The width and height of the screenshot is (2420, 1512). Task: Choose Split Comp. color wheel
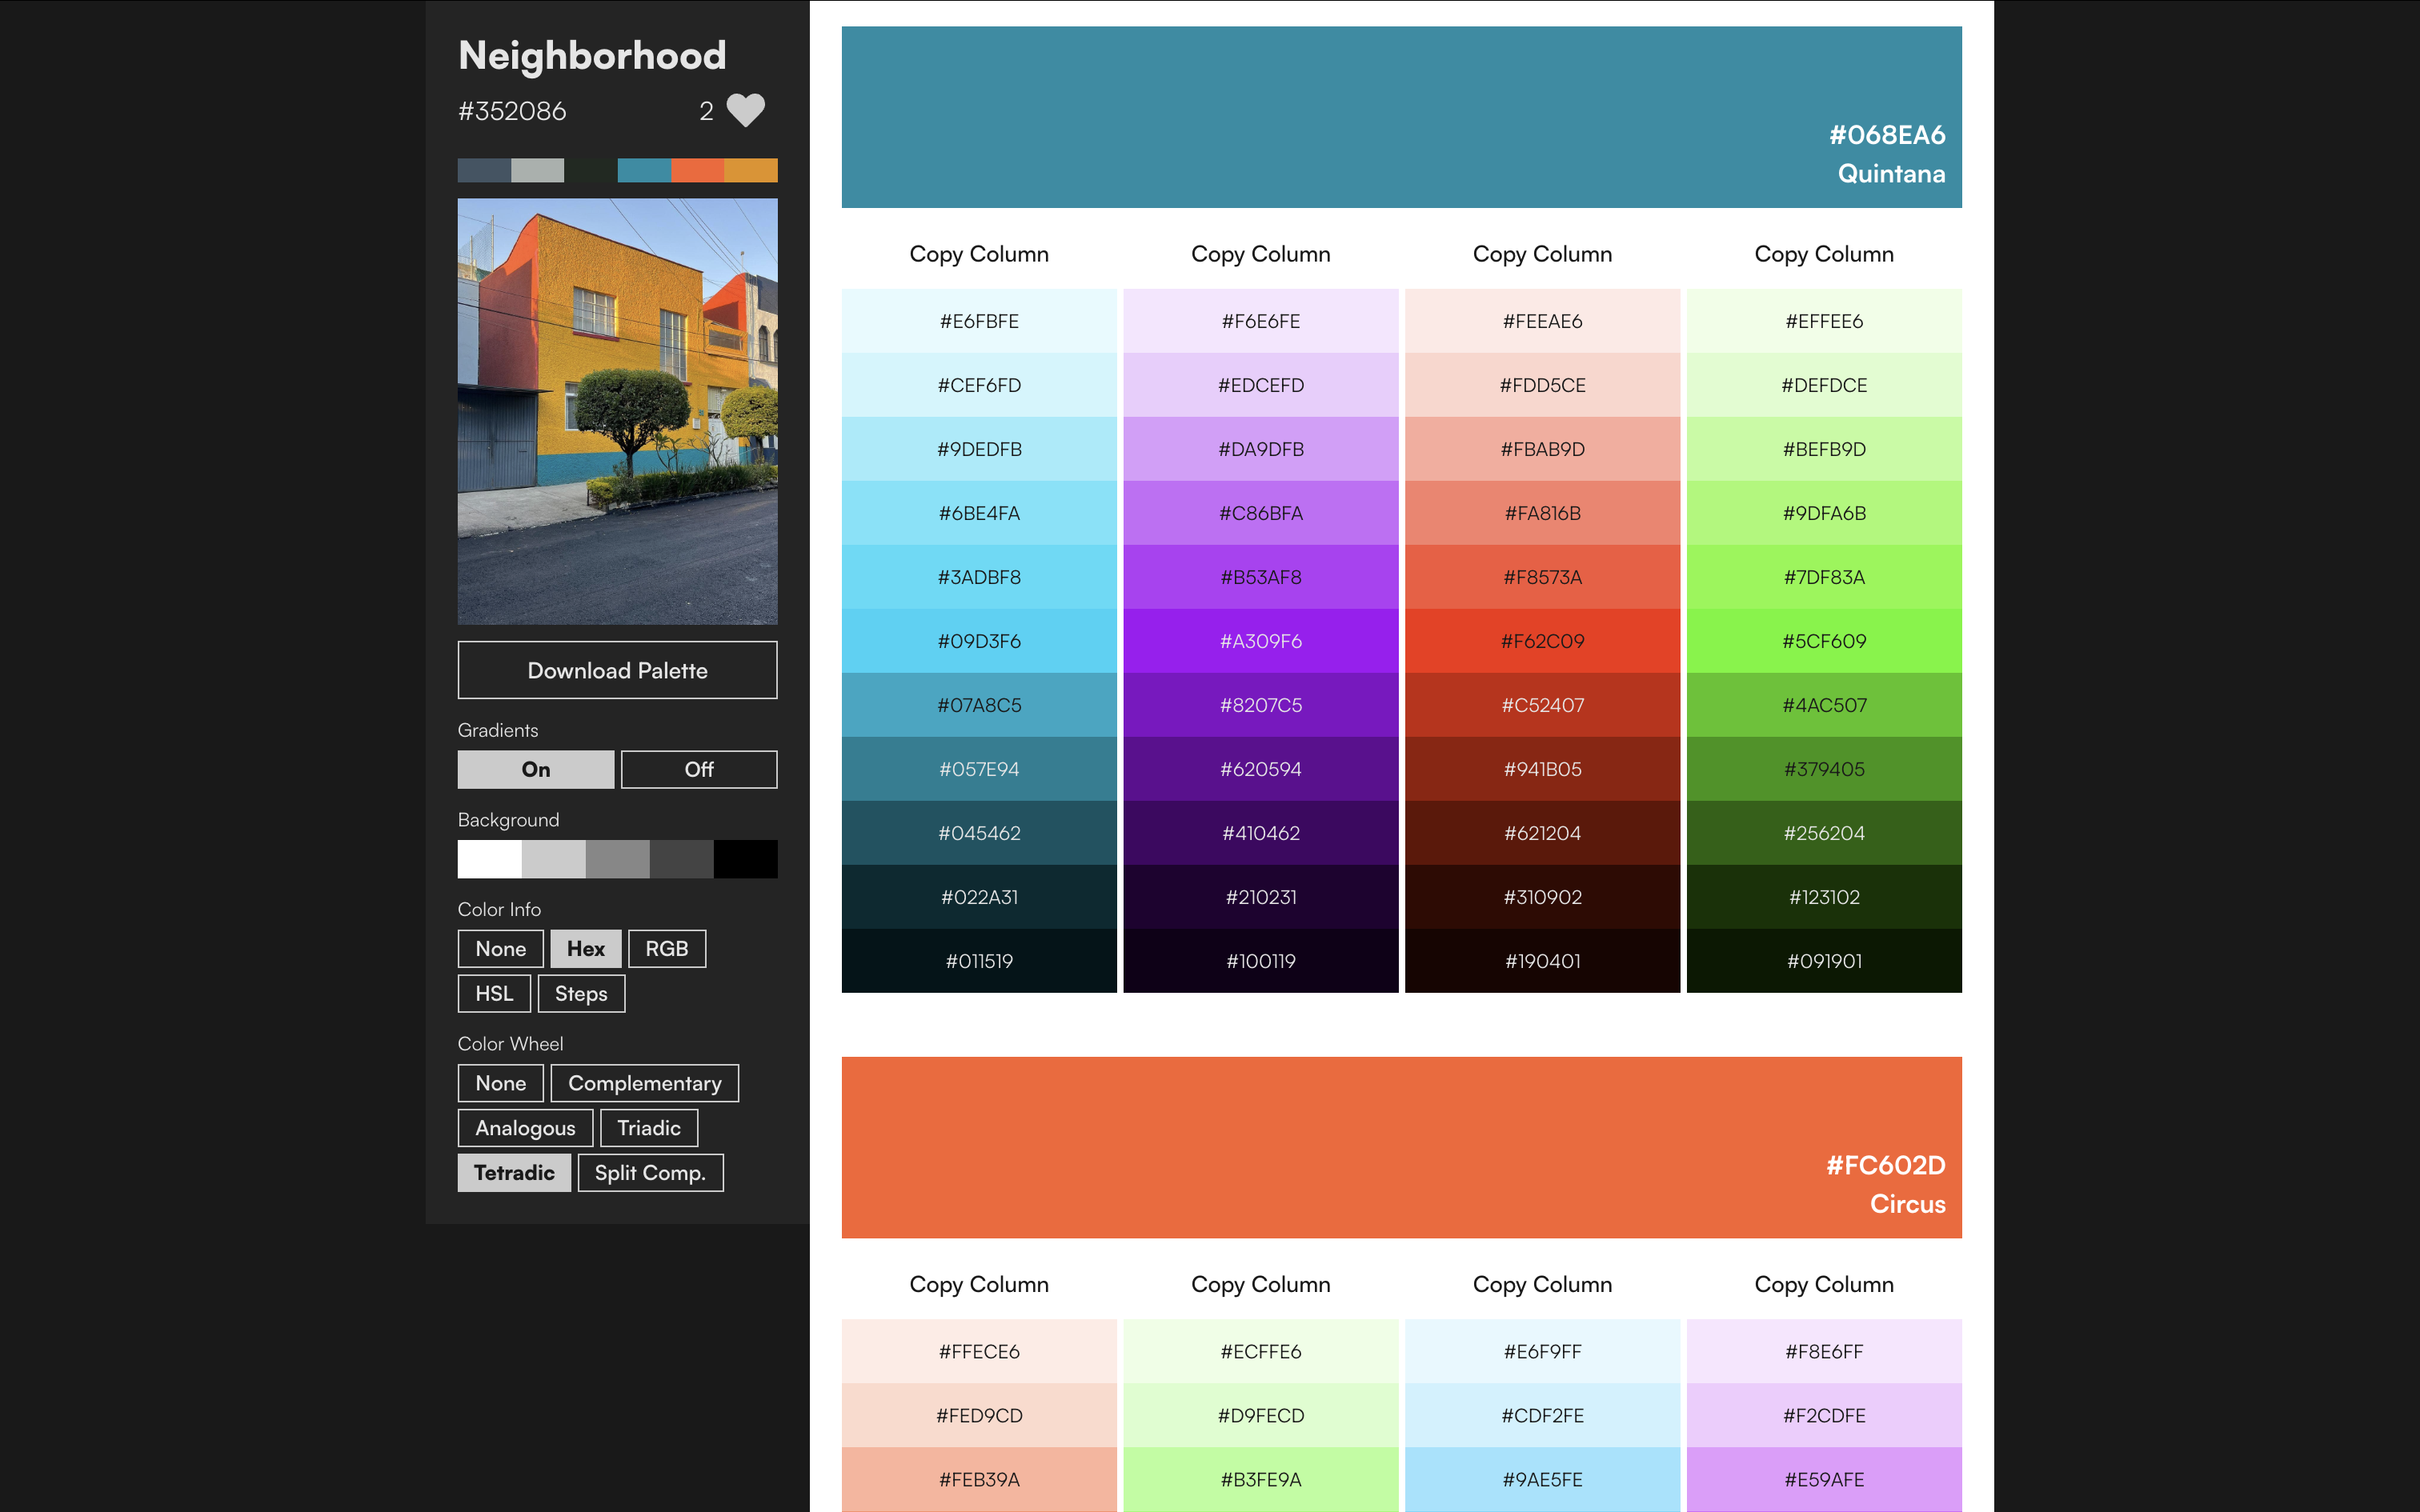tap(650, 1172)
